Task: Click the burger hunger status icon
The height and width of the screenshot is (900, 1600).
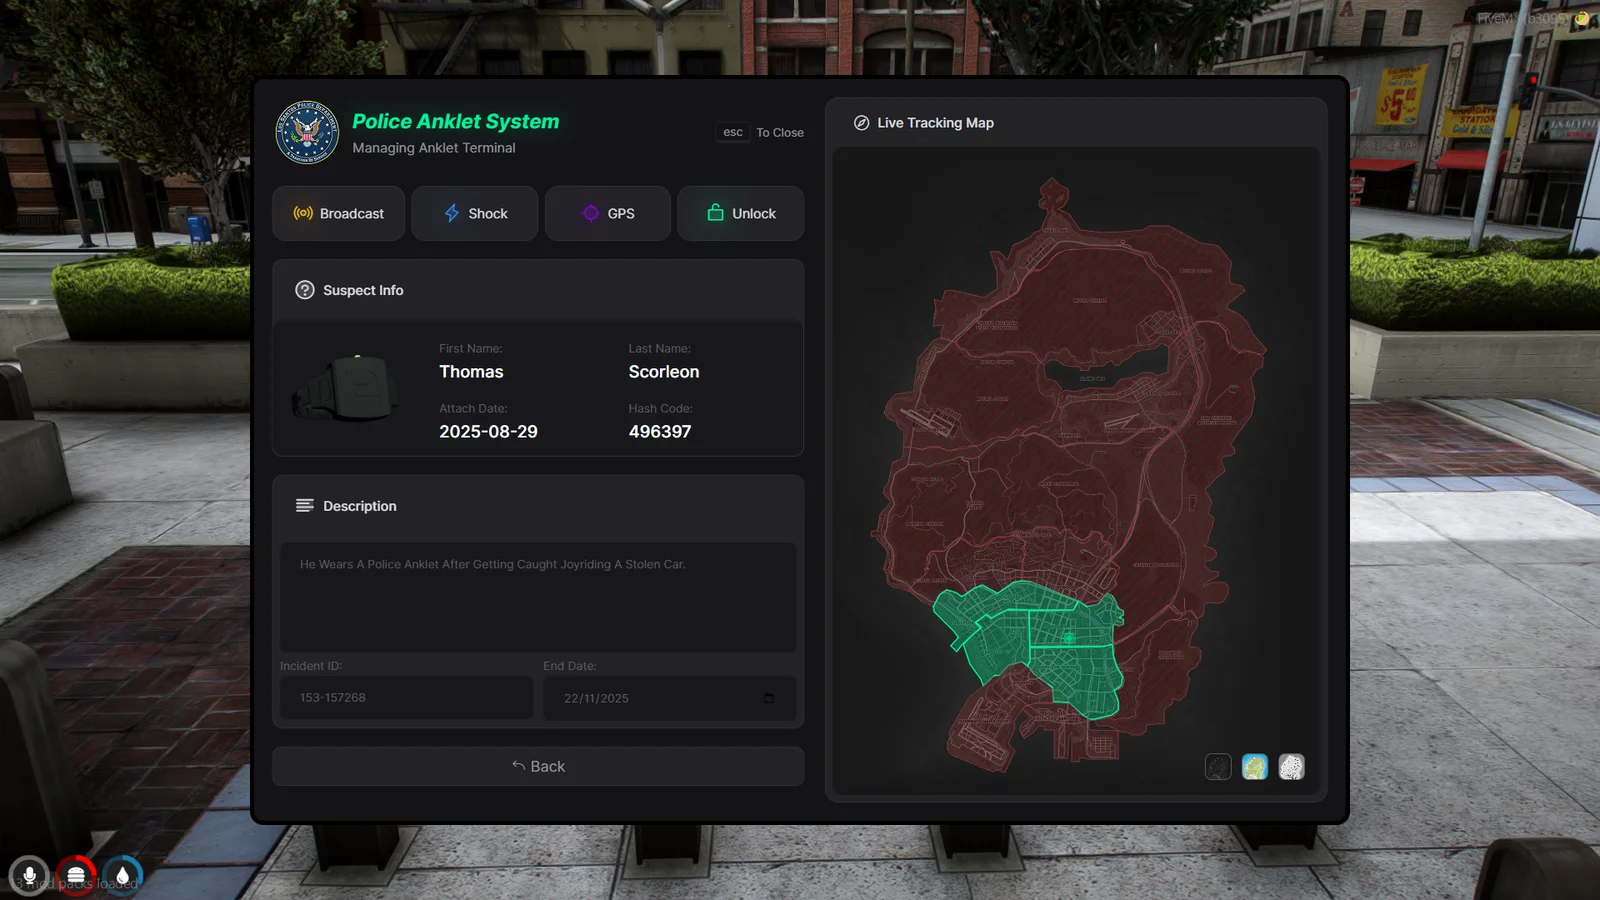Action: click(76, 876)
